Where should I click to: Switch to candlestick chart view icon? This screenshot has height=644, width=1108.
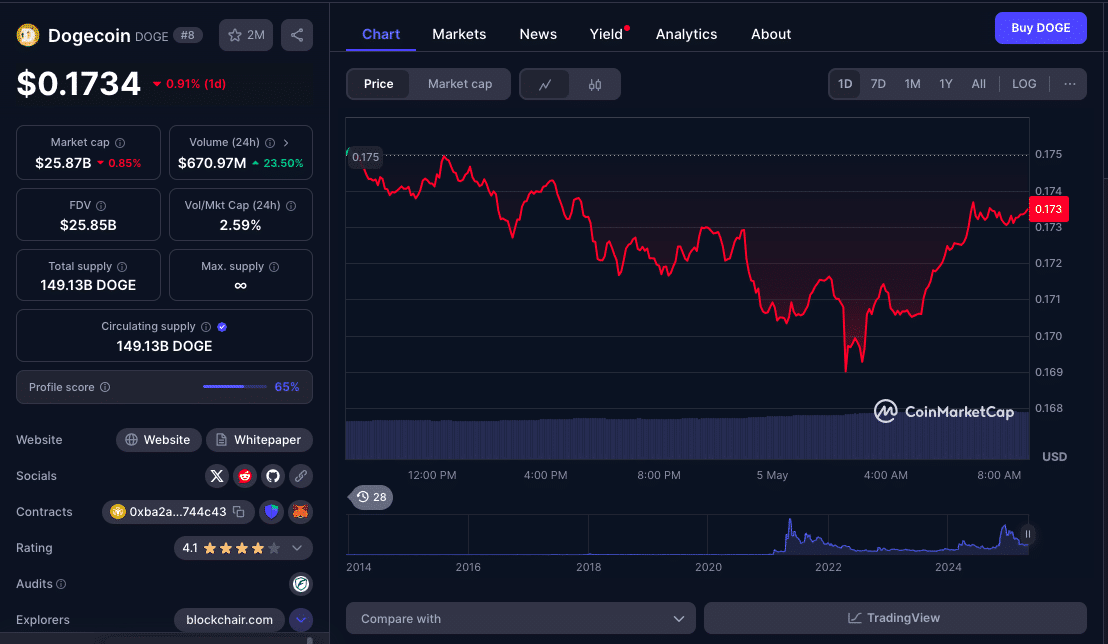coord(595,85)
